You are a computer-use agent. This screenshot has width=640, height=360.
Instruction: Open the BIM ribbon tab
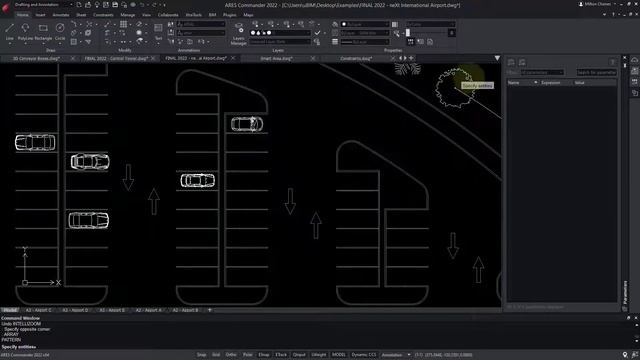click(x=212, y=15)
